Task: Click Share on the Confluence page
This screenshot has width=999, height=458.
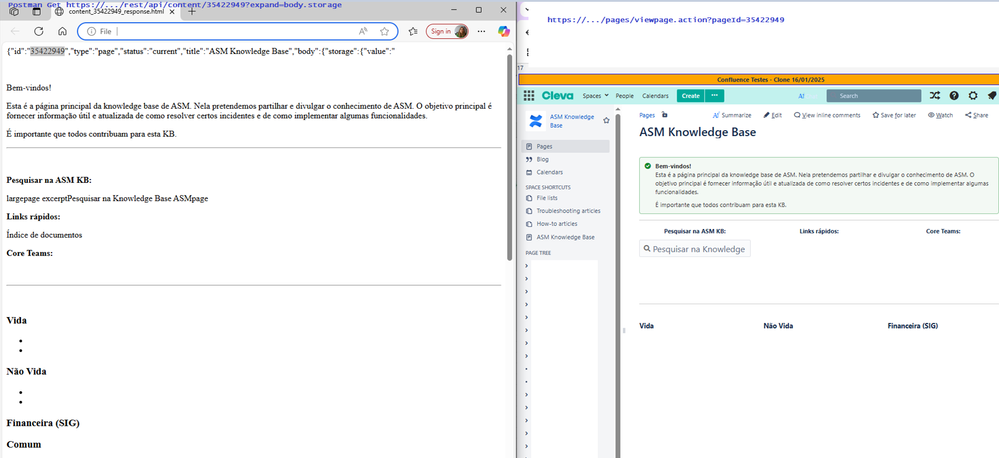Action: pyautogui.click(x=977, y=115)
